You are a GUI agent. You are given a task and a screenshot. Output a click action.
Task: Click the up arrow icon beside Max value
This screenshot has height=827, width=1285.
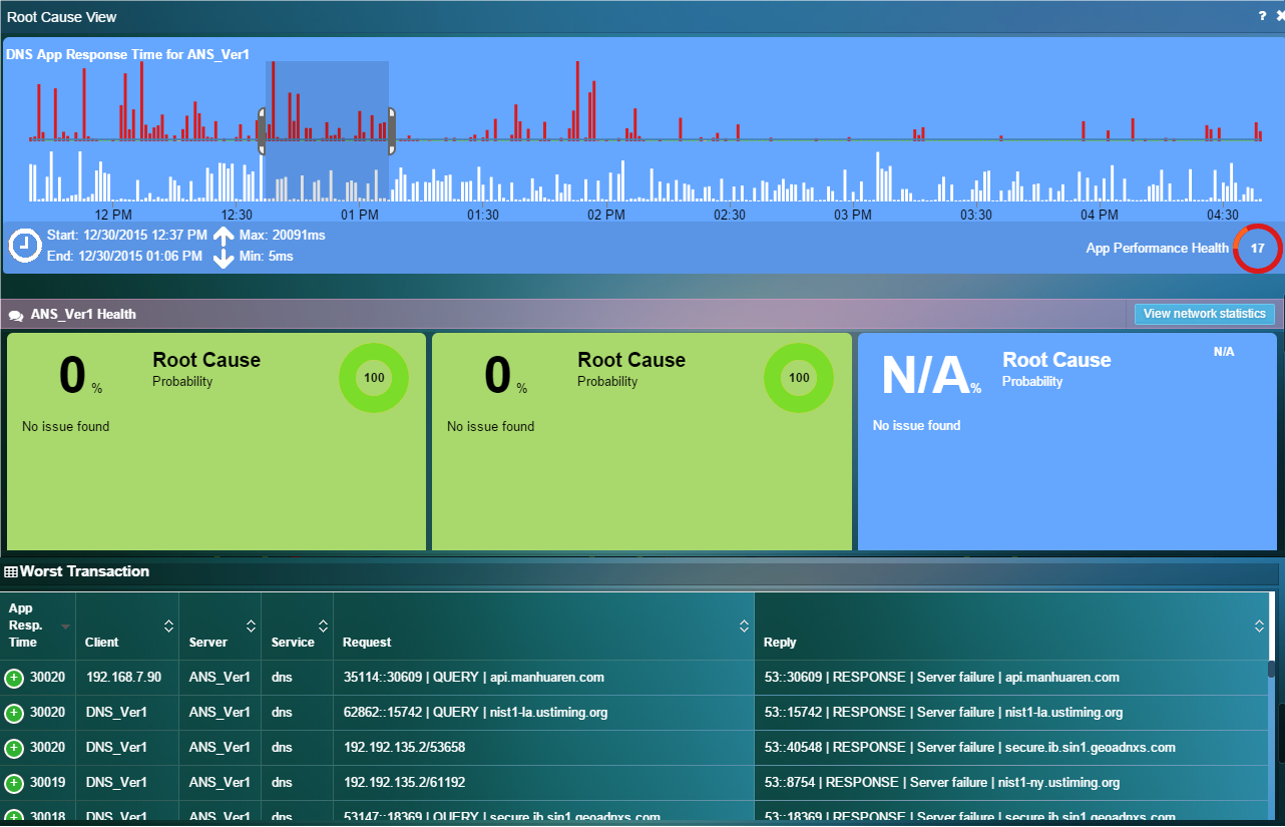tap(224, 236)
